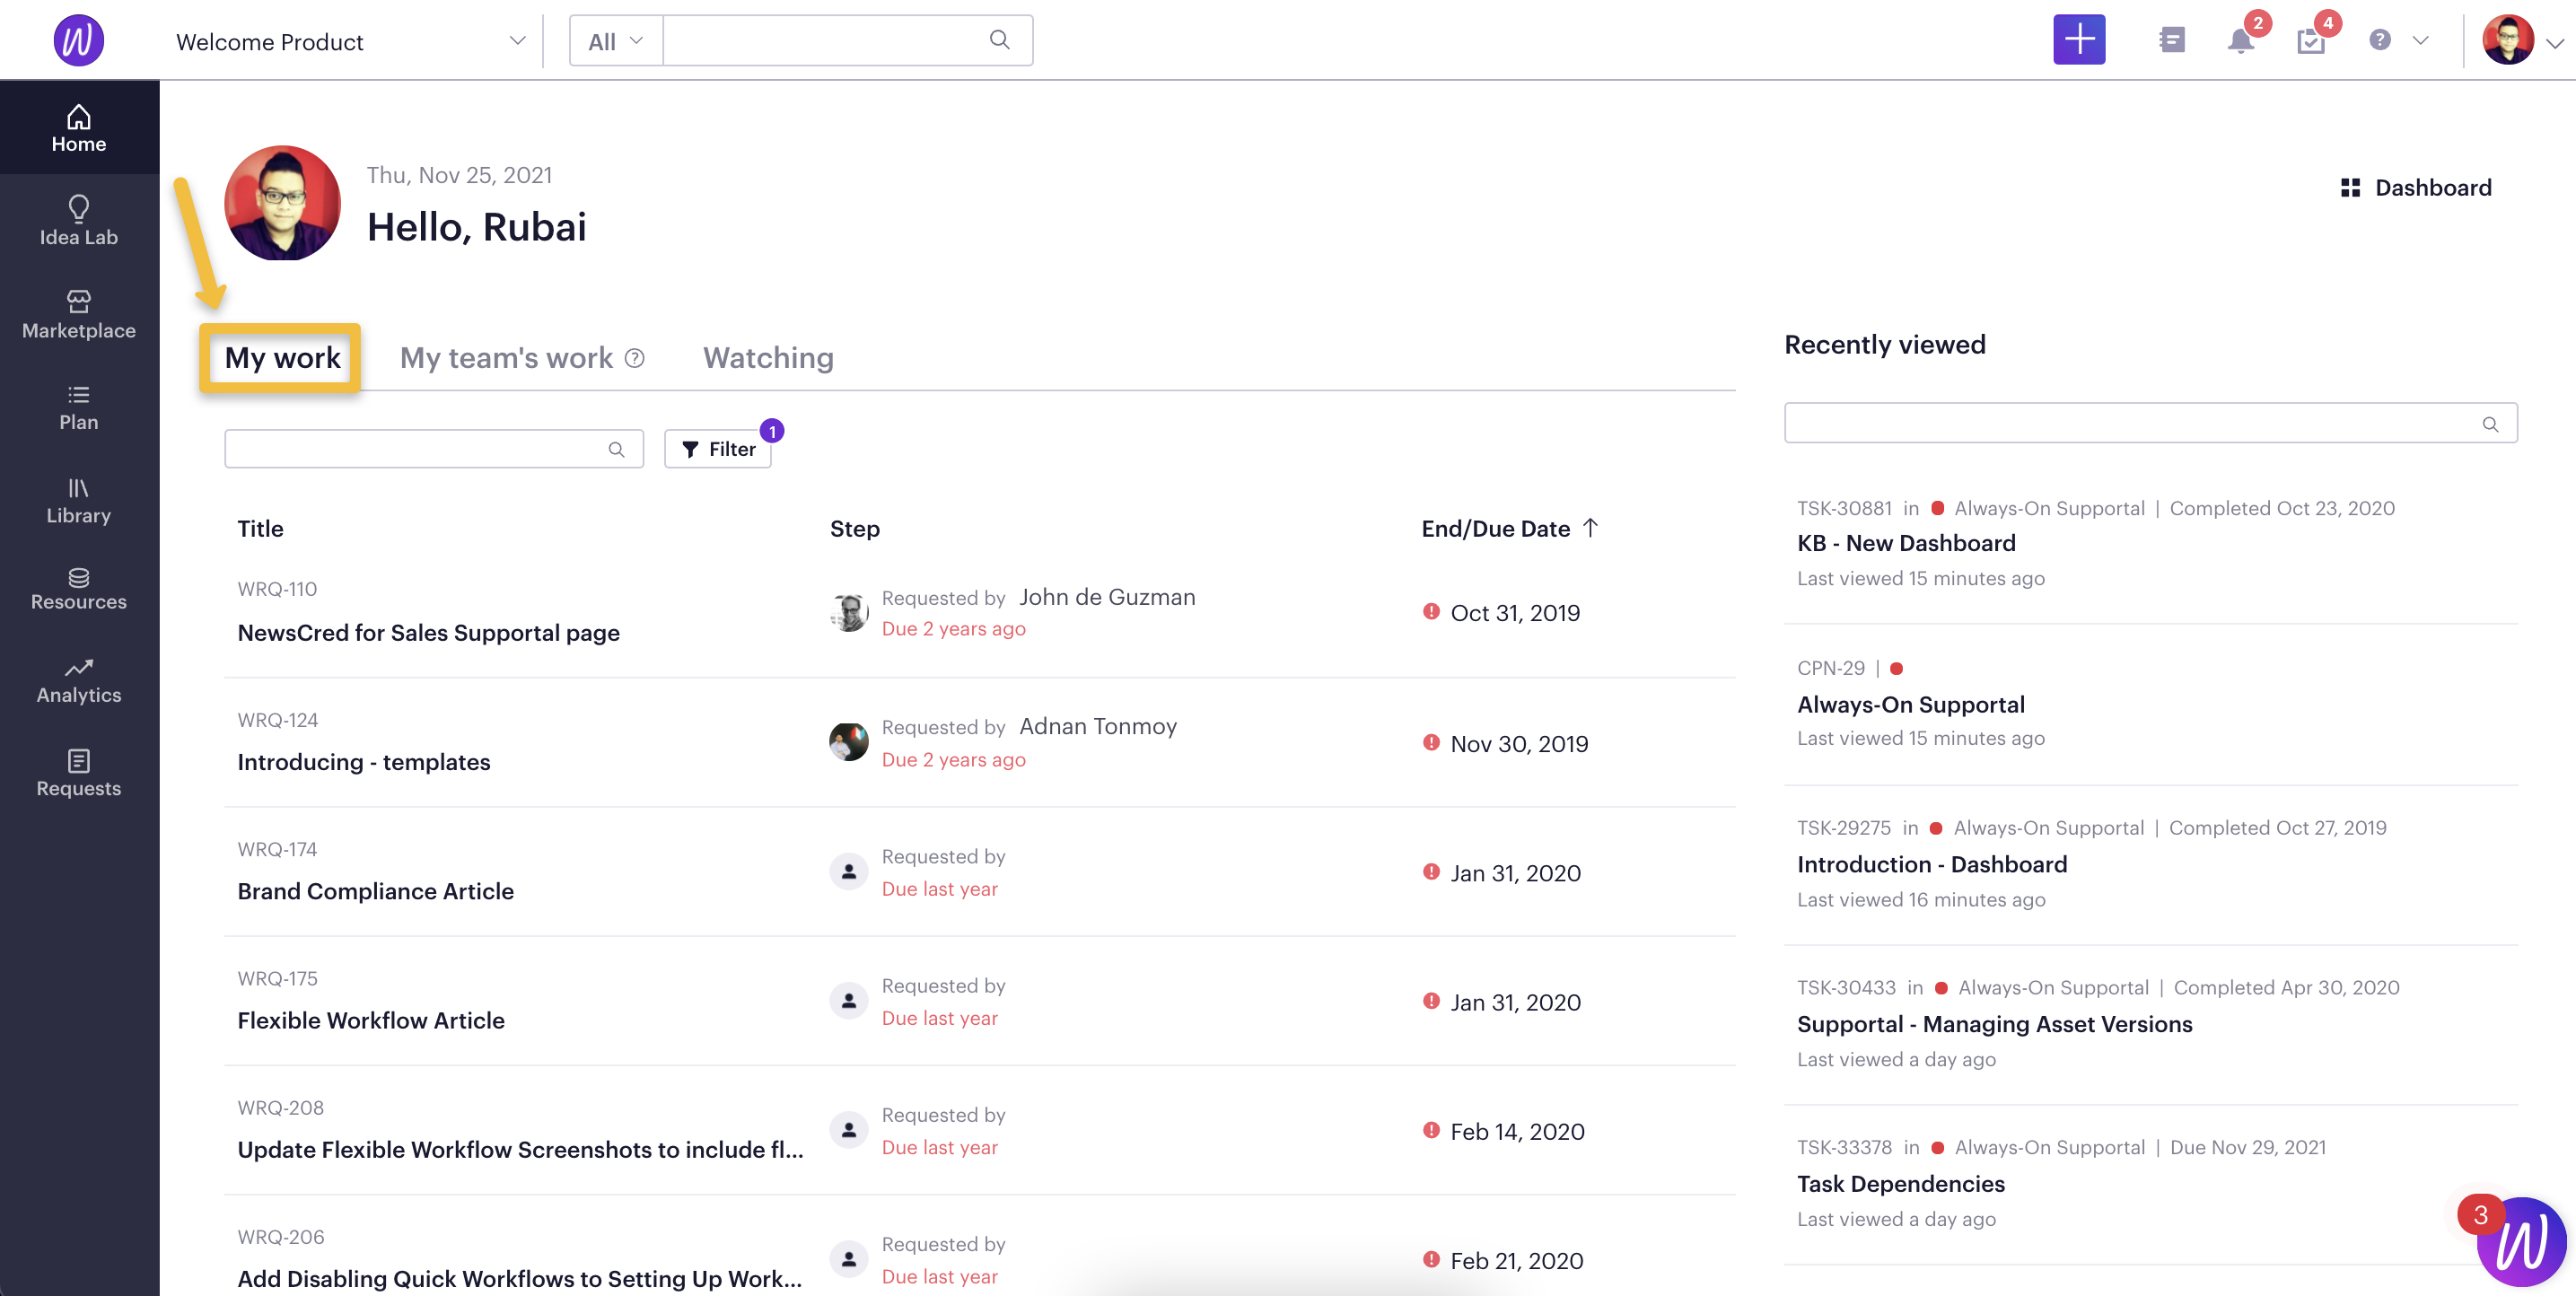
Task: Open Idea Lab from sidebar
Action: 79,221
